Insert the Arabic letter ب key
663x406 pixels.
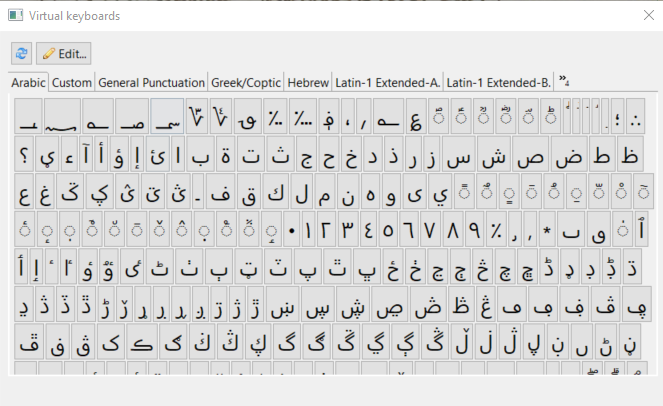coord(200,154)
